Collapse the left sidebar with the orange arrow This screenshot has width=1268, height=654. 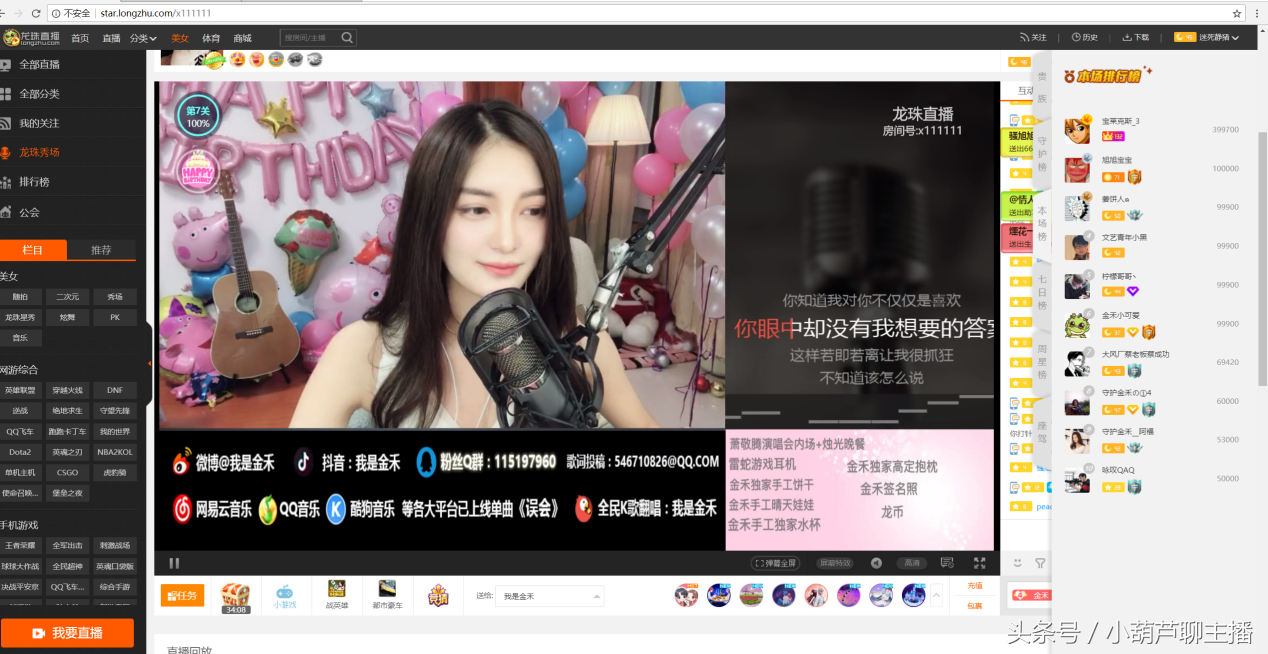[x=149, y=363]
